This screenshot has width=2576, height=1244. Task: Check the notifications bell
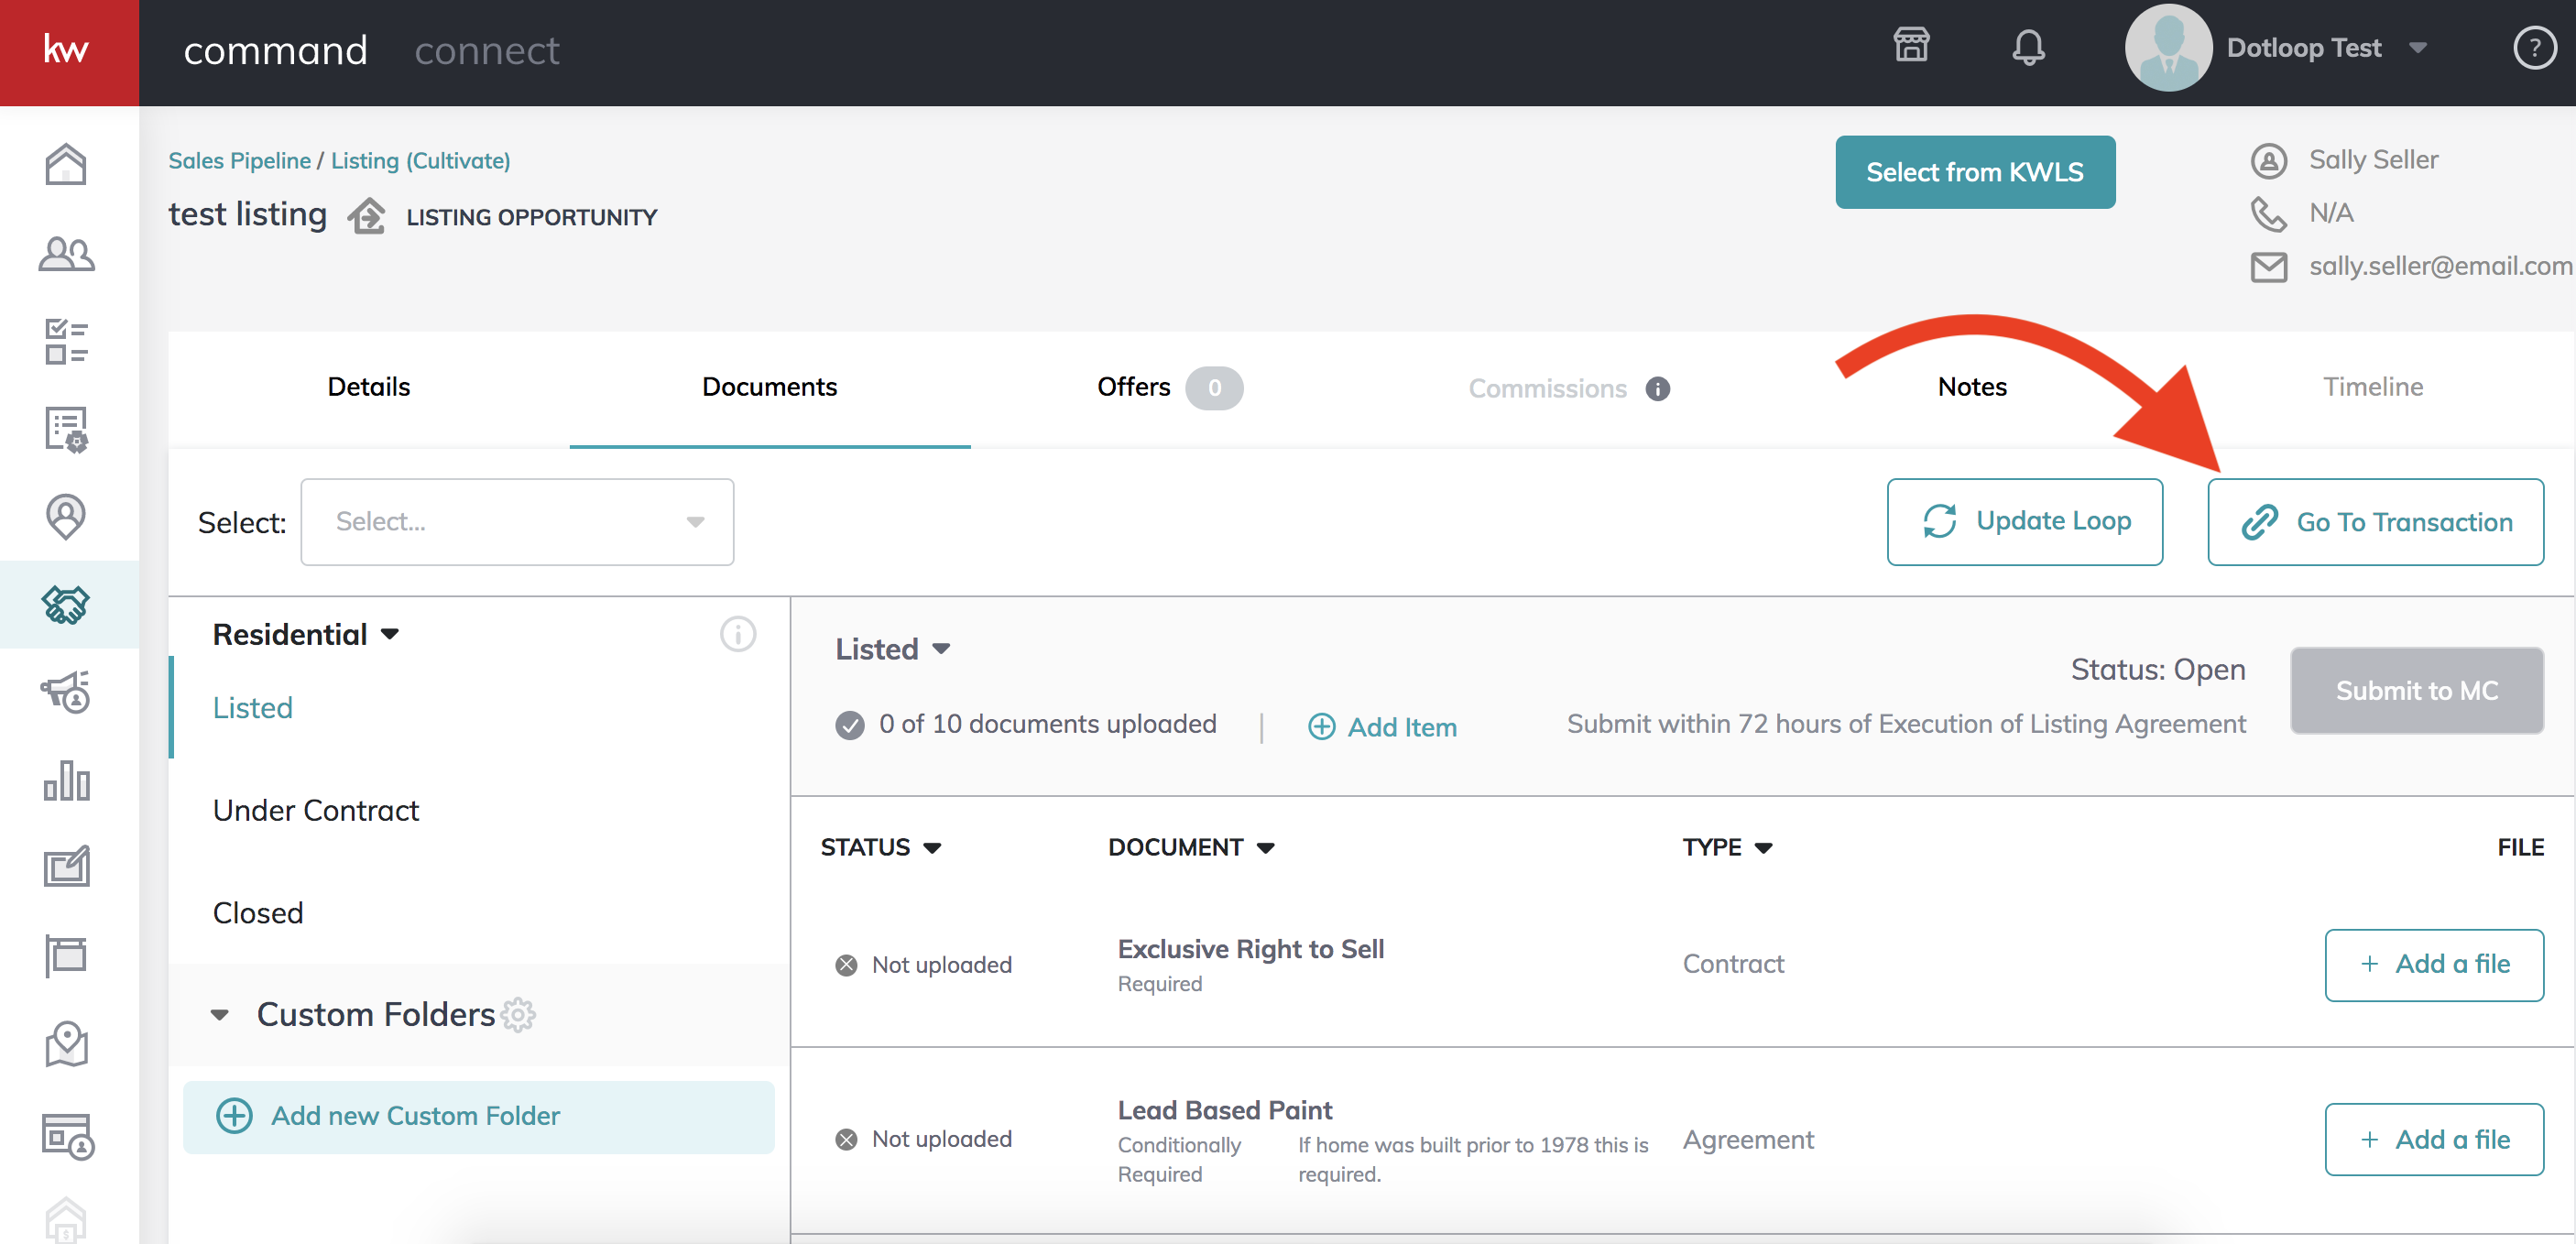(x=2030, y=45)
